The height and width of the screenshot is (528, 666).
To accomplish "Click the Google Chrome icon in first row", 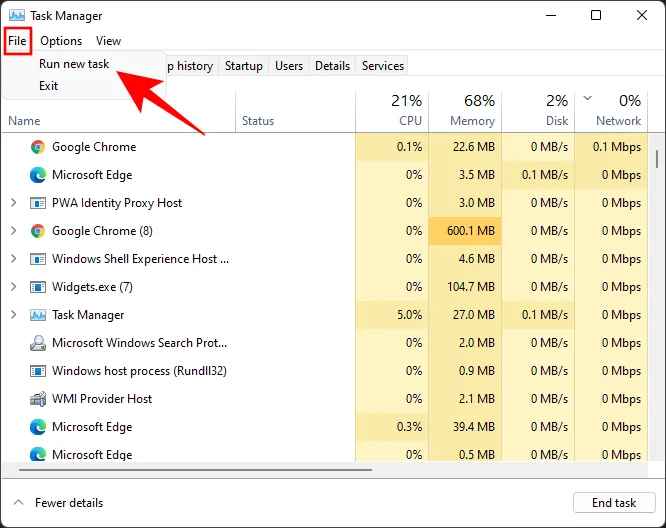I will [38, 147].
